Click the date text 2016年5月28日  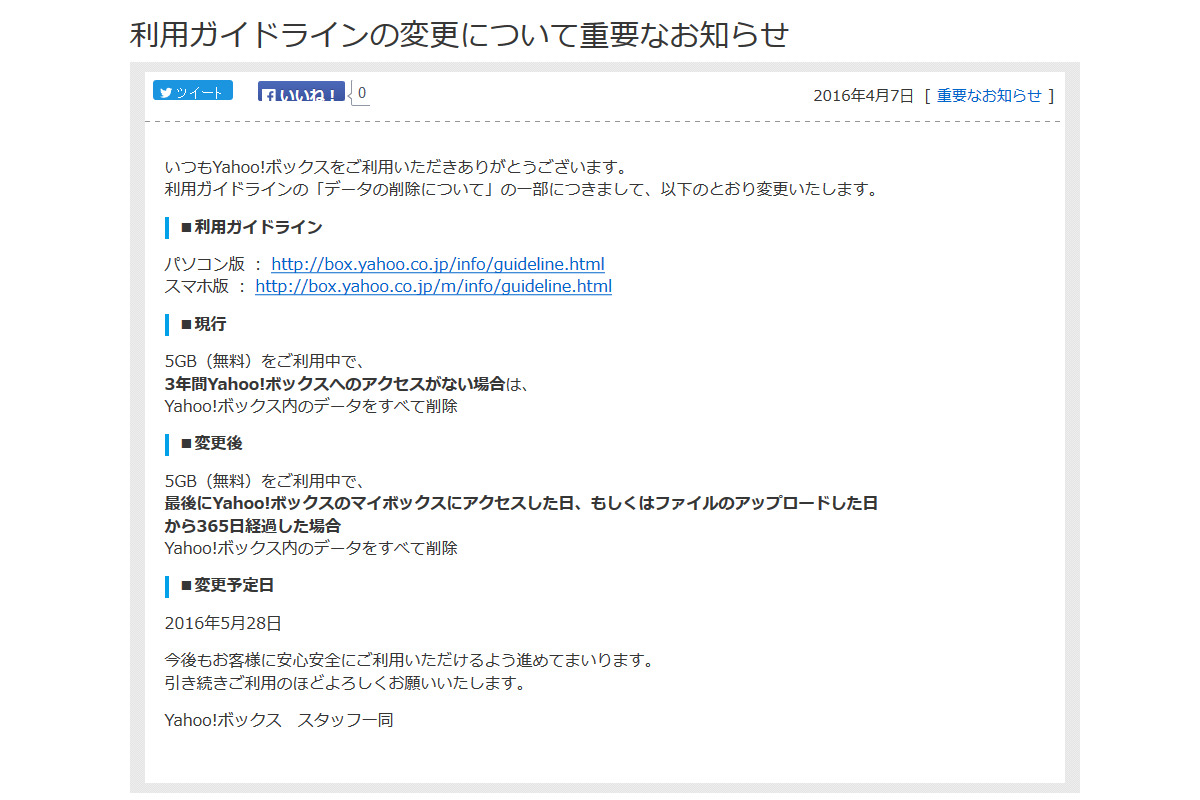[x=223, y=623]
